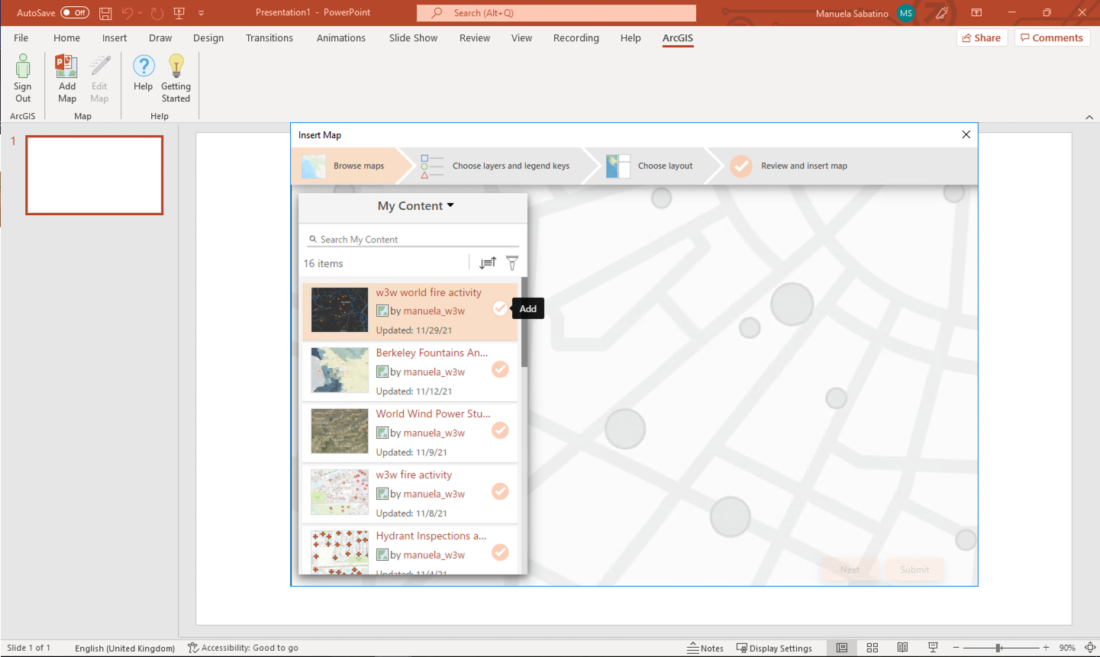Open the Recording tab
The image size is (1100, 657).
click(x=576, y=38)
